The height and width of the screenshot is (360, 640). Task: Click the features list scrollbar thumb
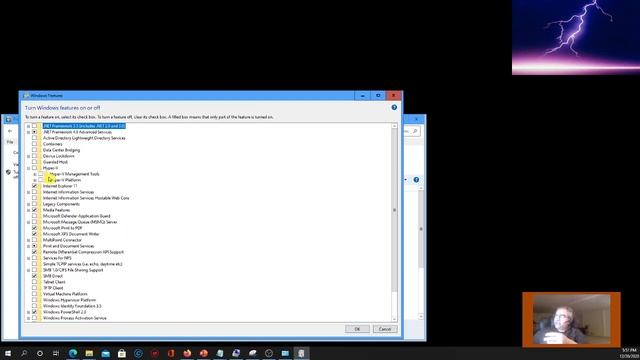(394, 210)
